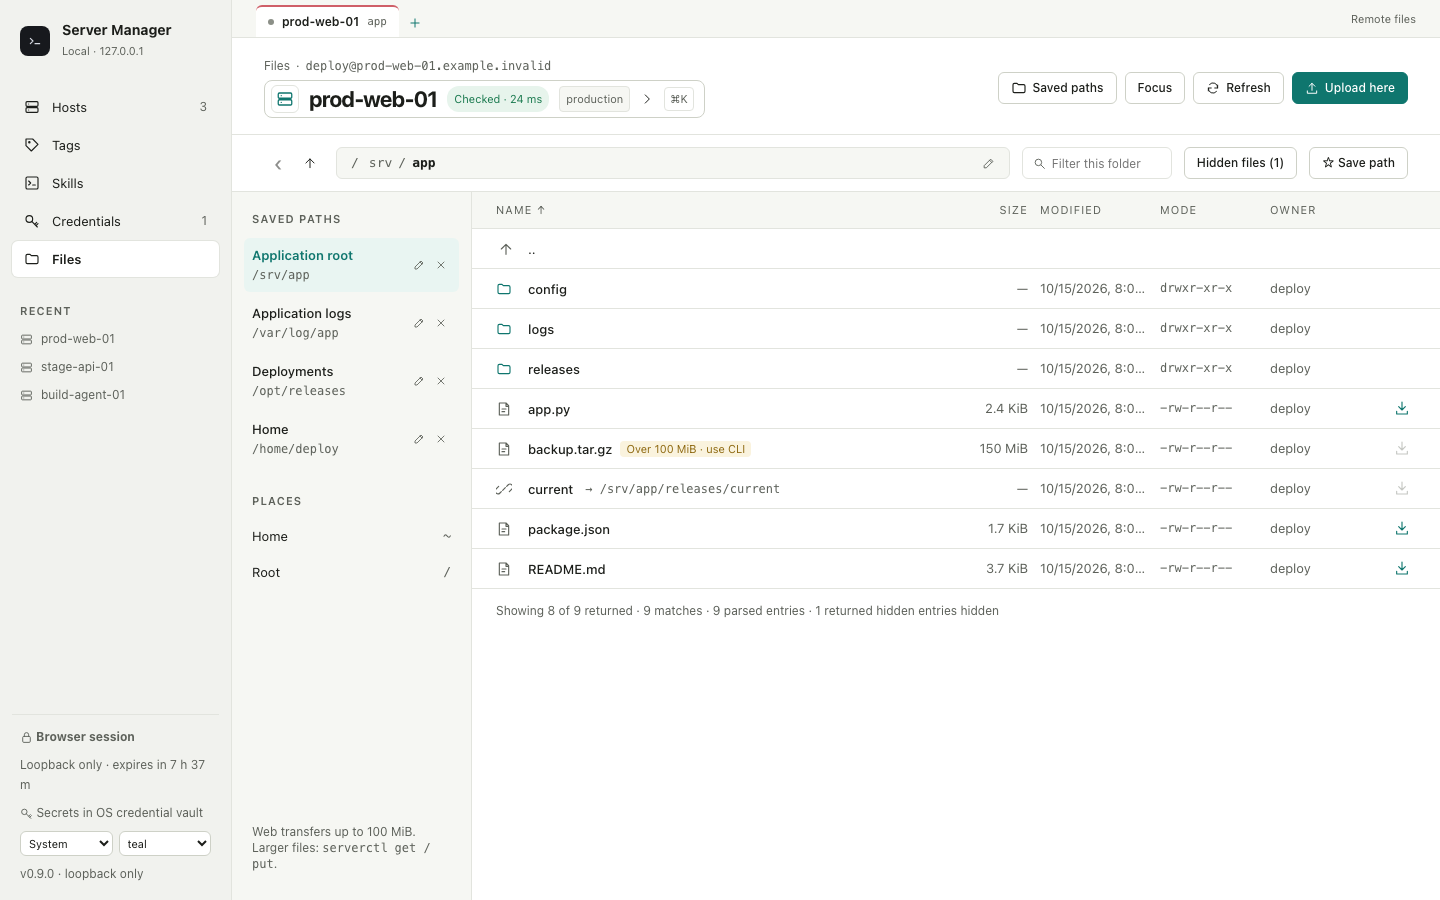Download the app.py file
The width and height of the screenshot is (1440, 900).
pos(1402,409)
